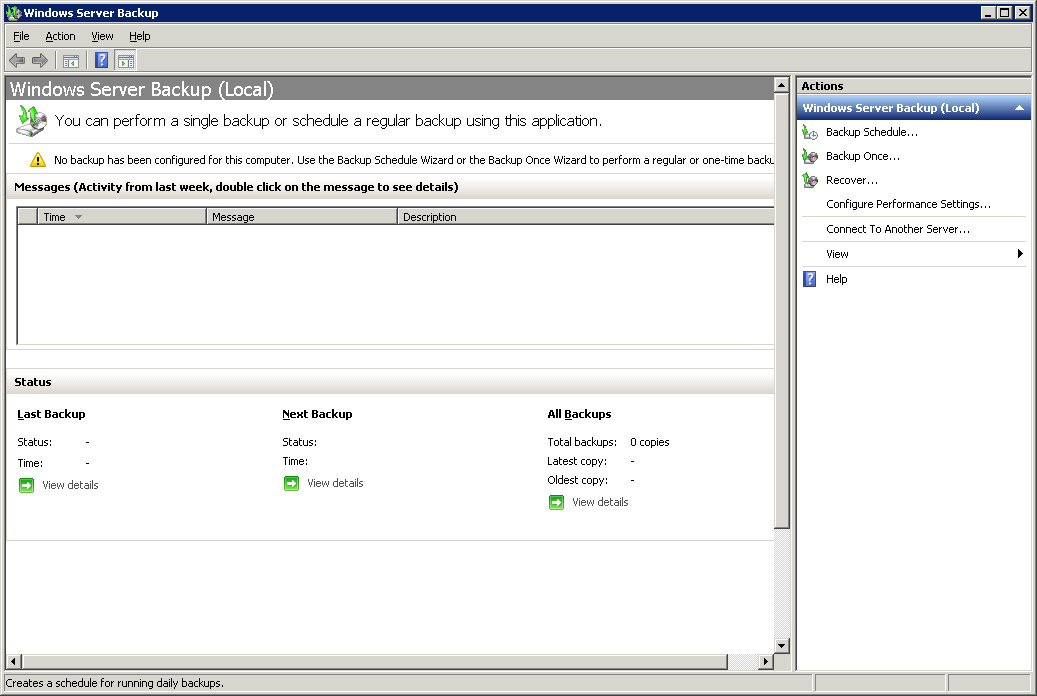Screen dimensions: 1037x696
Task: Click the status bar schedule description
Action: click(x=114, y=683)
